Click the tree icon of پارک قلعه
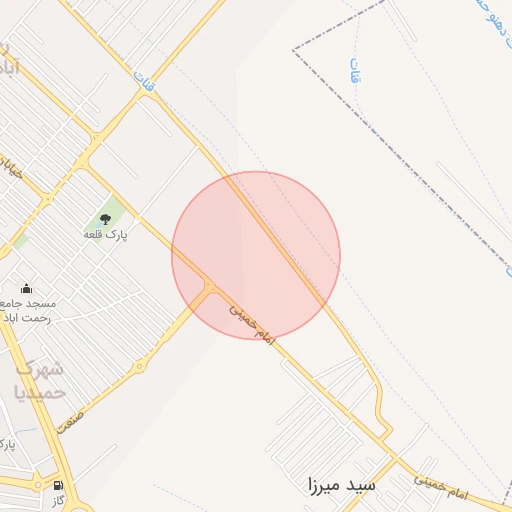Viewport: 512px width, 512px height. [105, 219]
